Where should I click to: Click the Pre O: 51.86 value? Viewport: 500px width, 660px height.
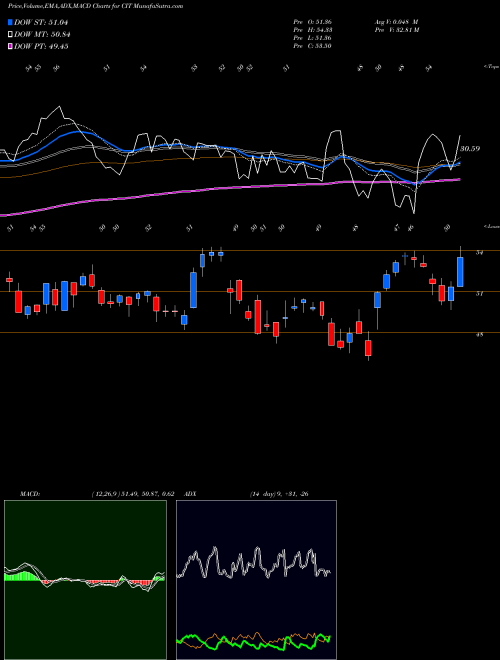[313, 22]
